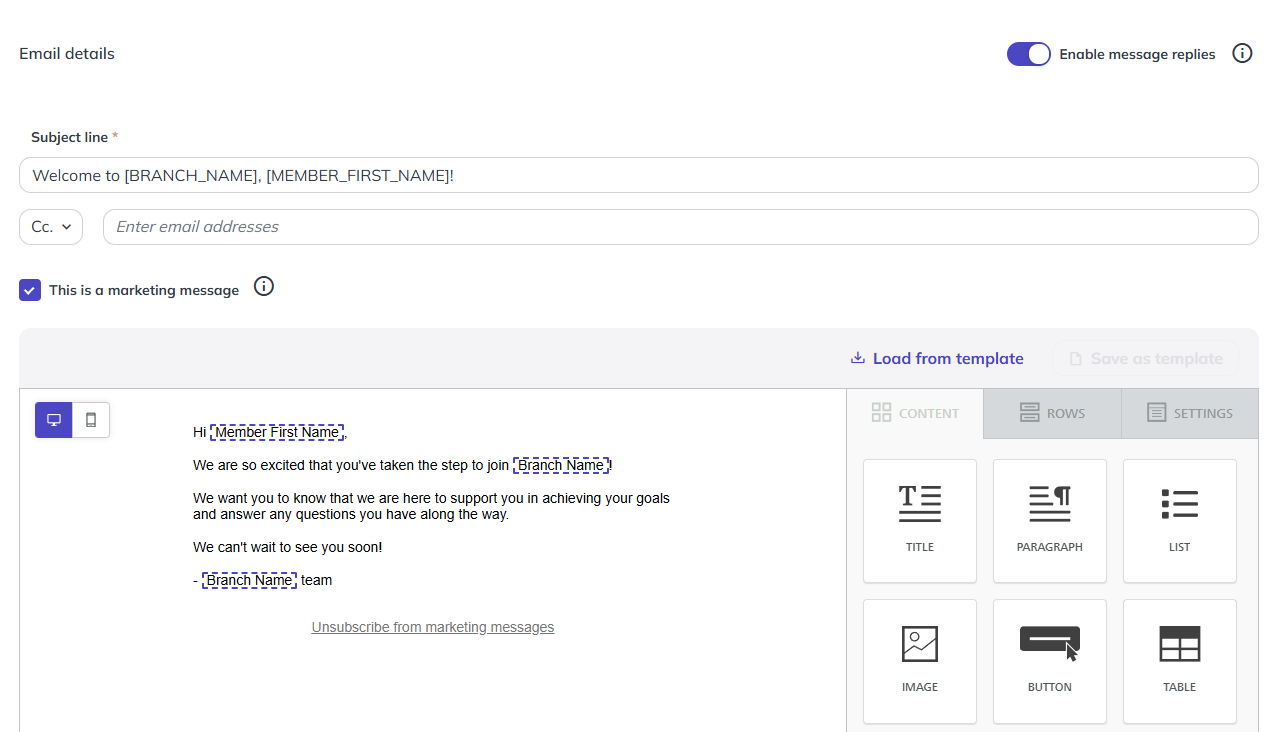This screenshot has width=1272, height=732.
Task: Switch to mobile preview mode
Action: pos(91,420)
